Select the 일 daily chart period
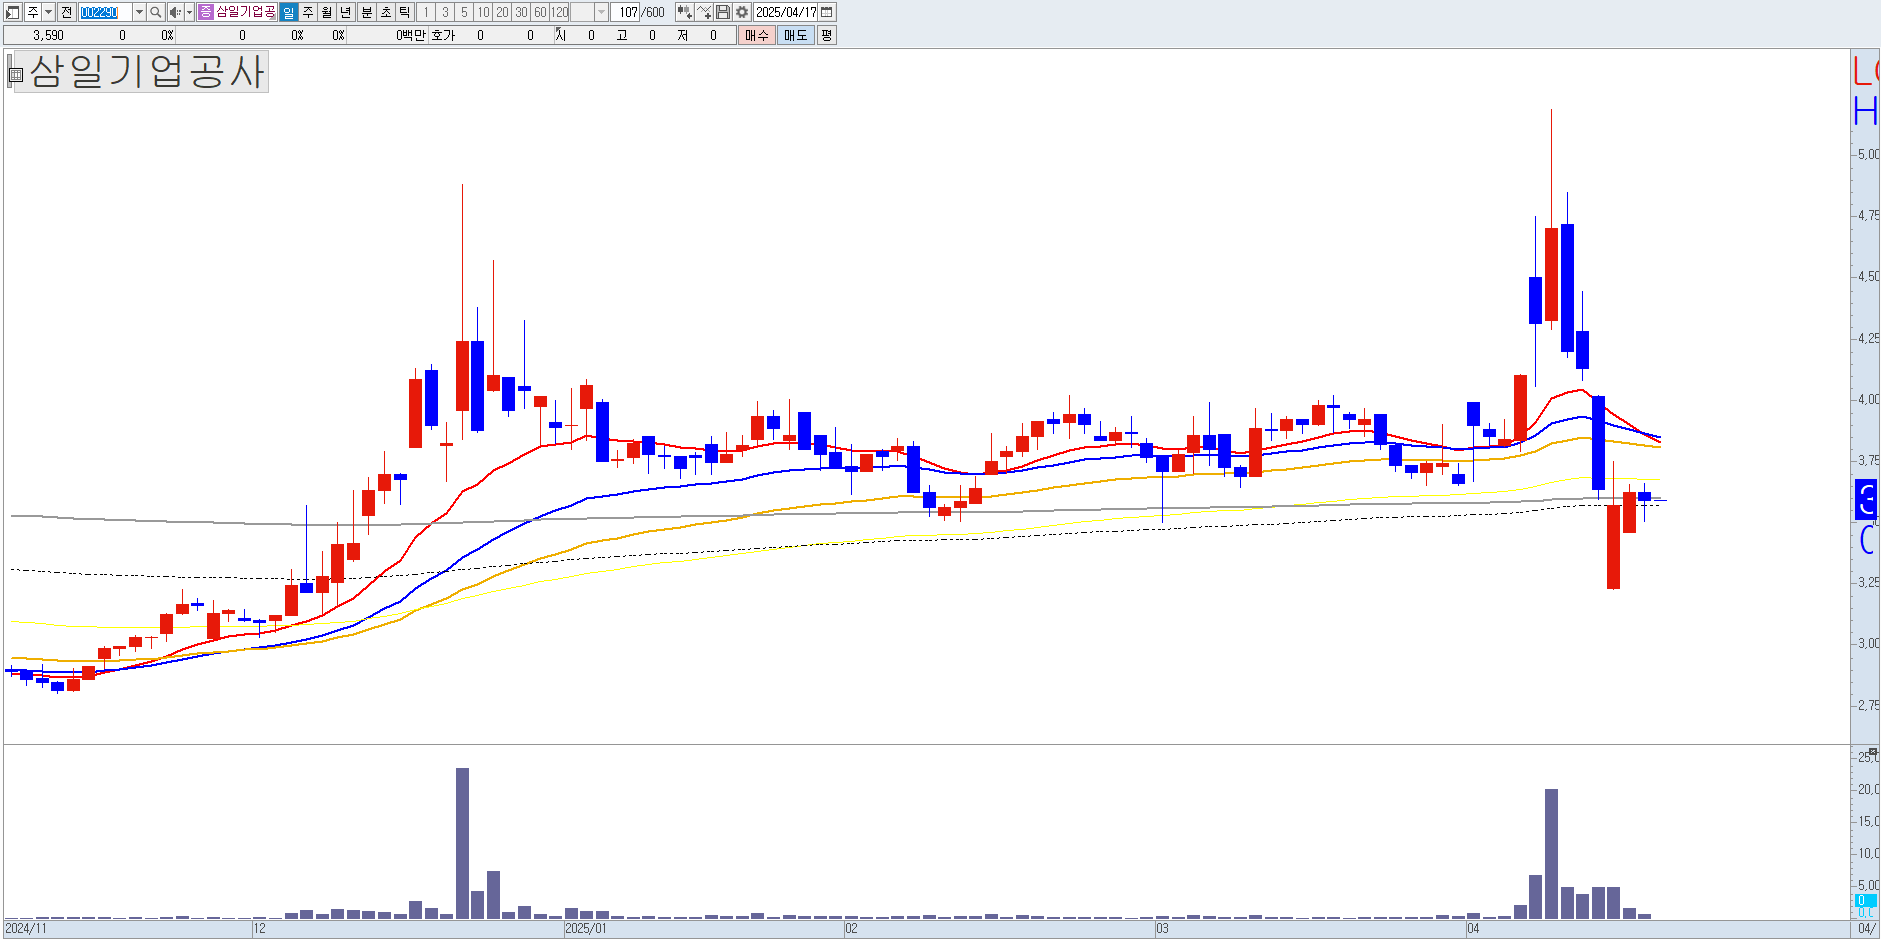 (288, 12)
